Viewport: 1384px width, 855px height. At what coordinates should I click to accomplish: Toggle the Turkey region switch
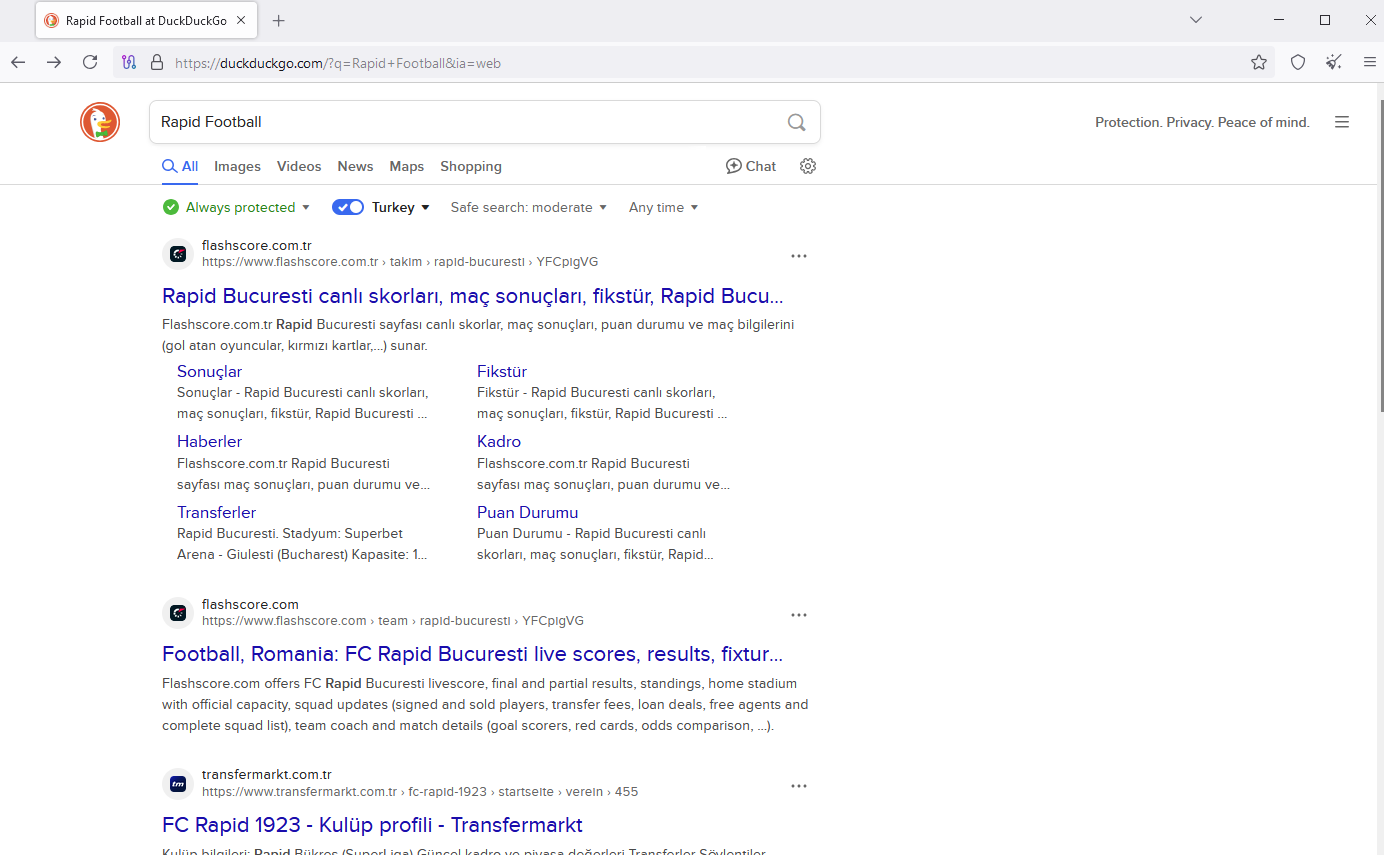348,207
